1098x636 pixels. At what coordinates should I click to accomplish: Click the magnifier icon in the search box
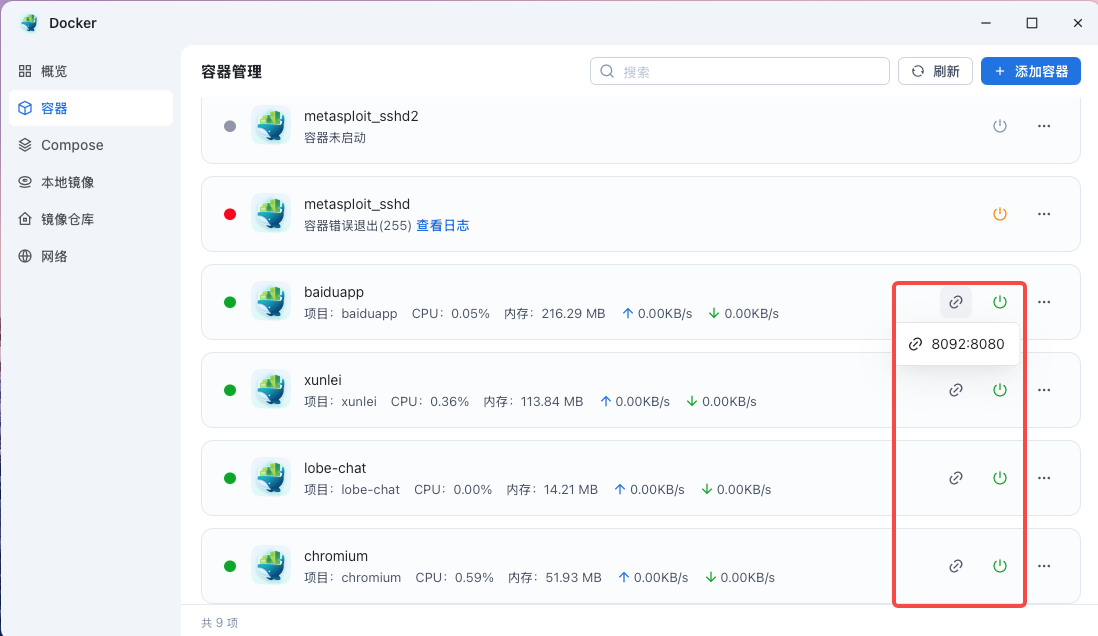607,71
